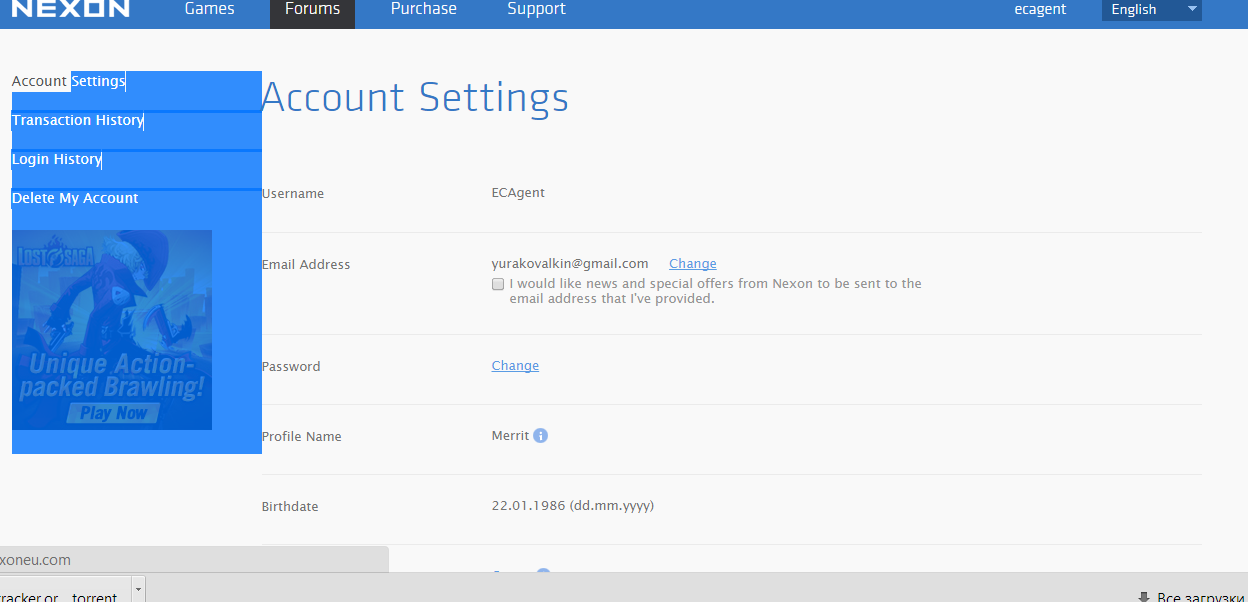Click the Lost Saga Play Now banner
The height and width of the screenshot is (602, 1248).
pos(112,330)
